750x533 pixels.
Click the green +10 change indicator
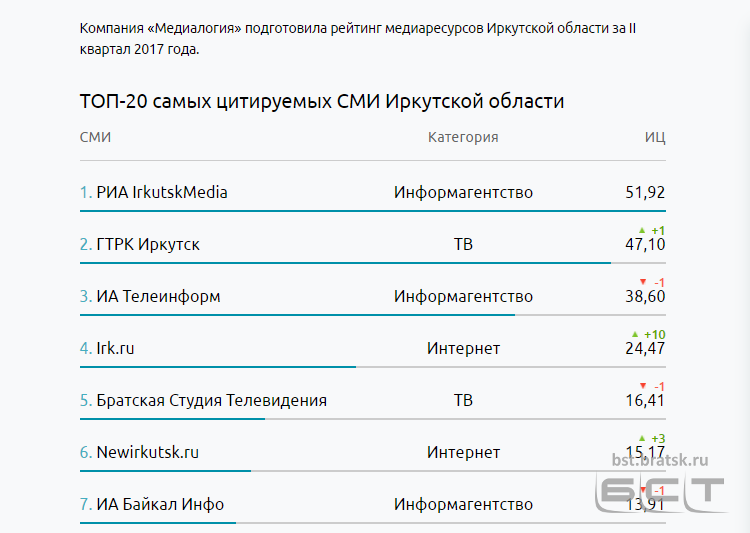tap(649, 334)
